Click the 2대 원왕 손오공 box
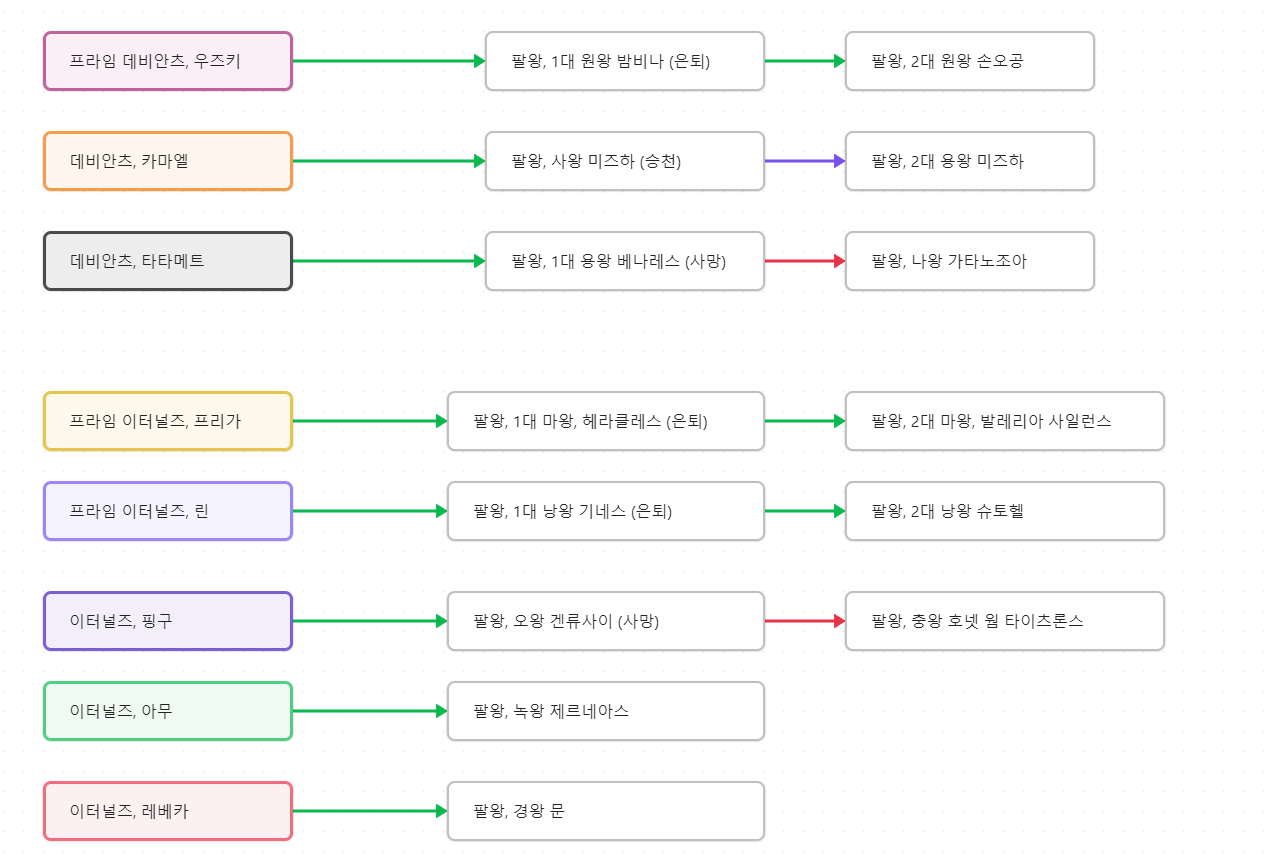This screenshot has height=858, width=1267. pyautogui.click(x=970, y=61)
